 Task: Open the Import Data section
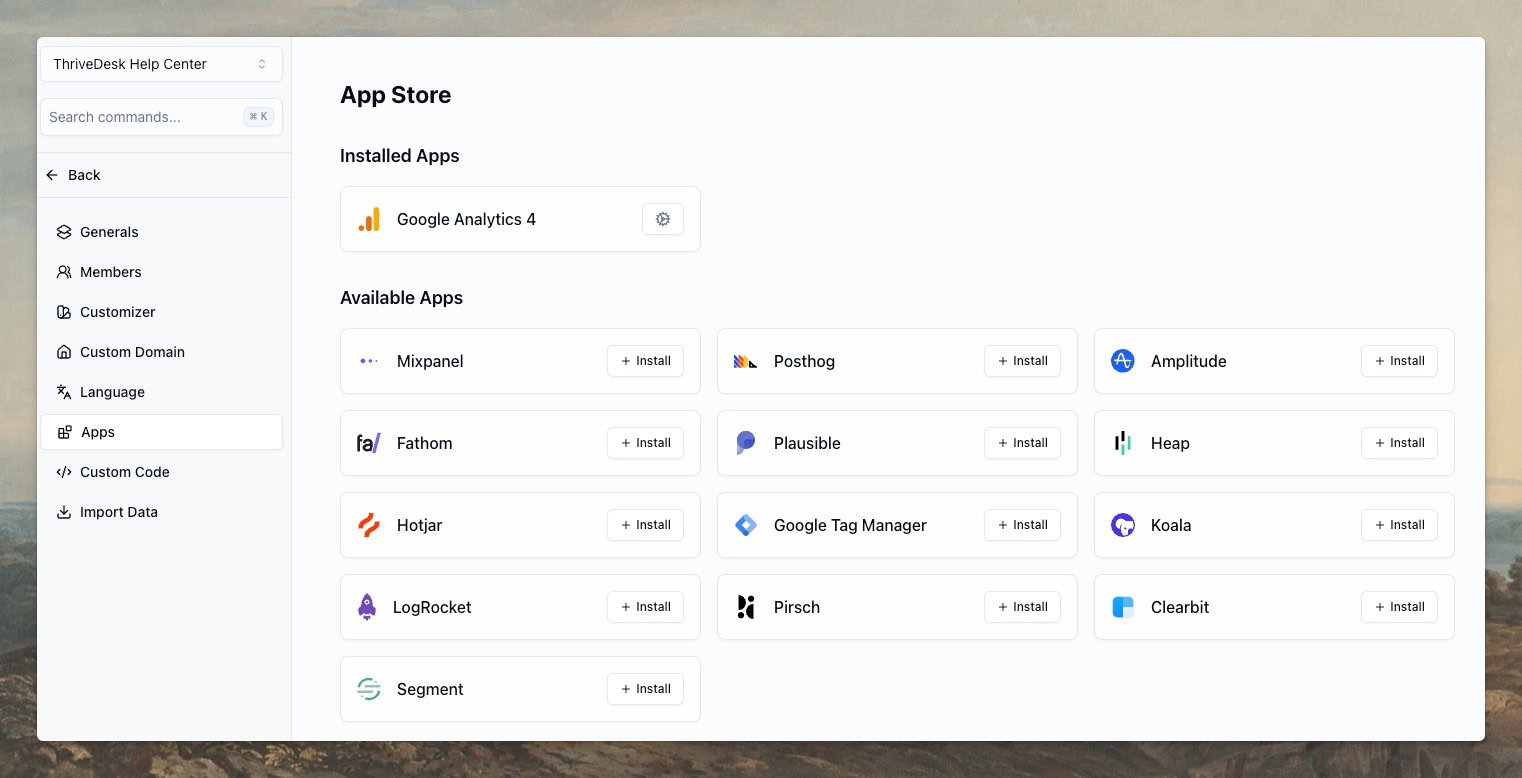coord(162,512)
